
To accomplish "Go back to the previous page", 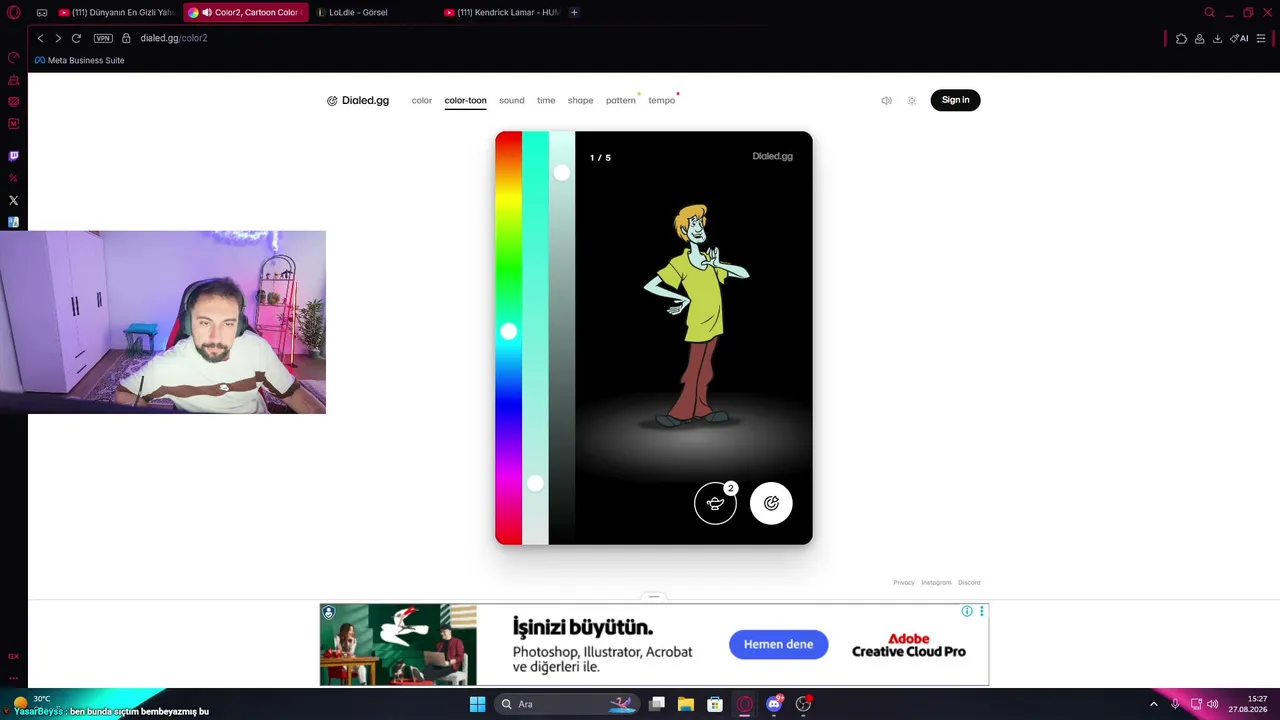I will coord(40,38).
